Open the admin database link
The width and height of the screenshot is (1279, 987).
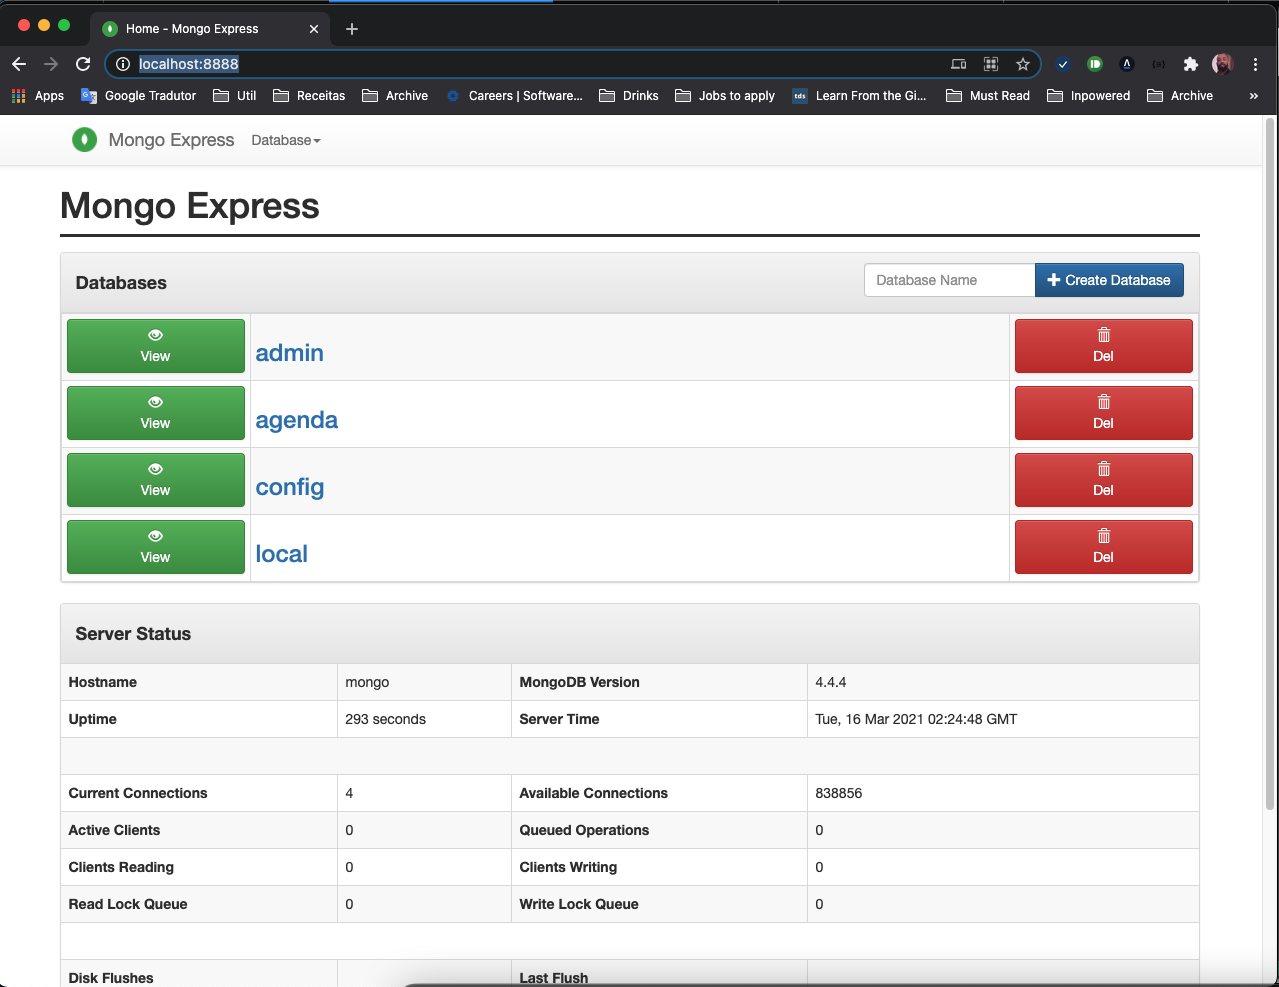tap(290, 353)
